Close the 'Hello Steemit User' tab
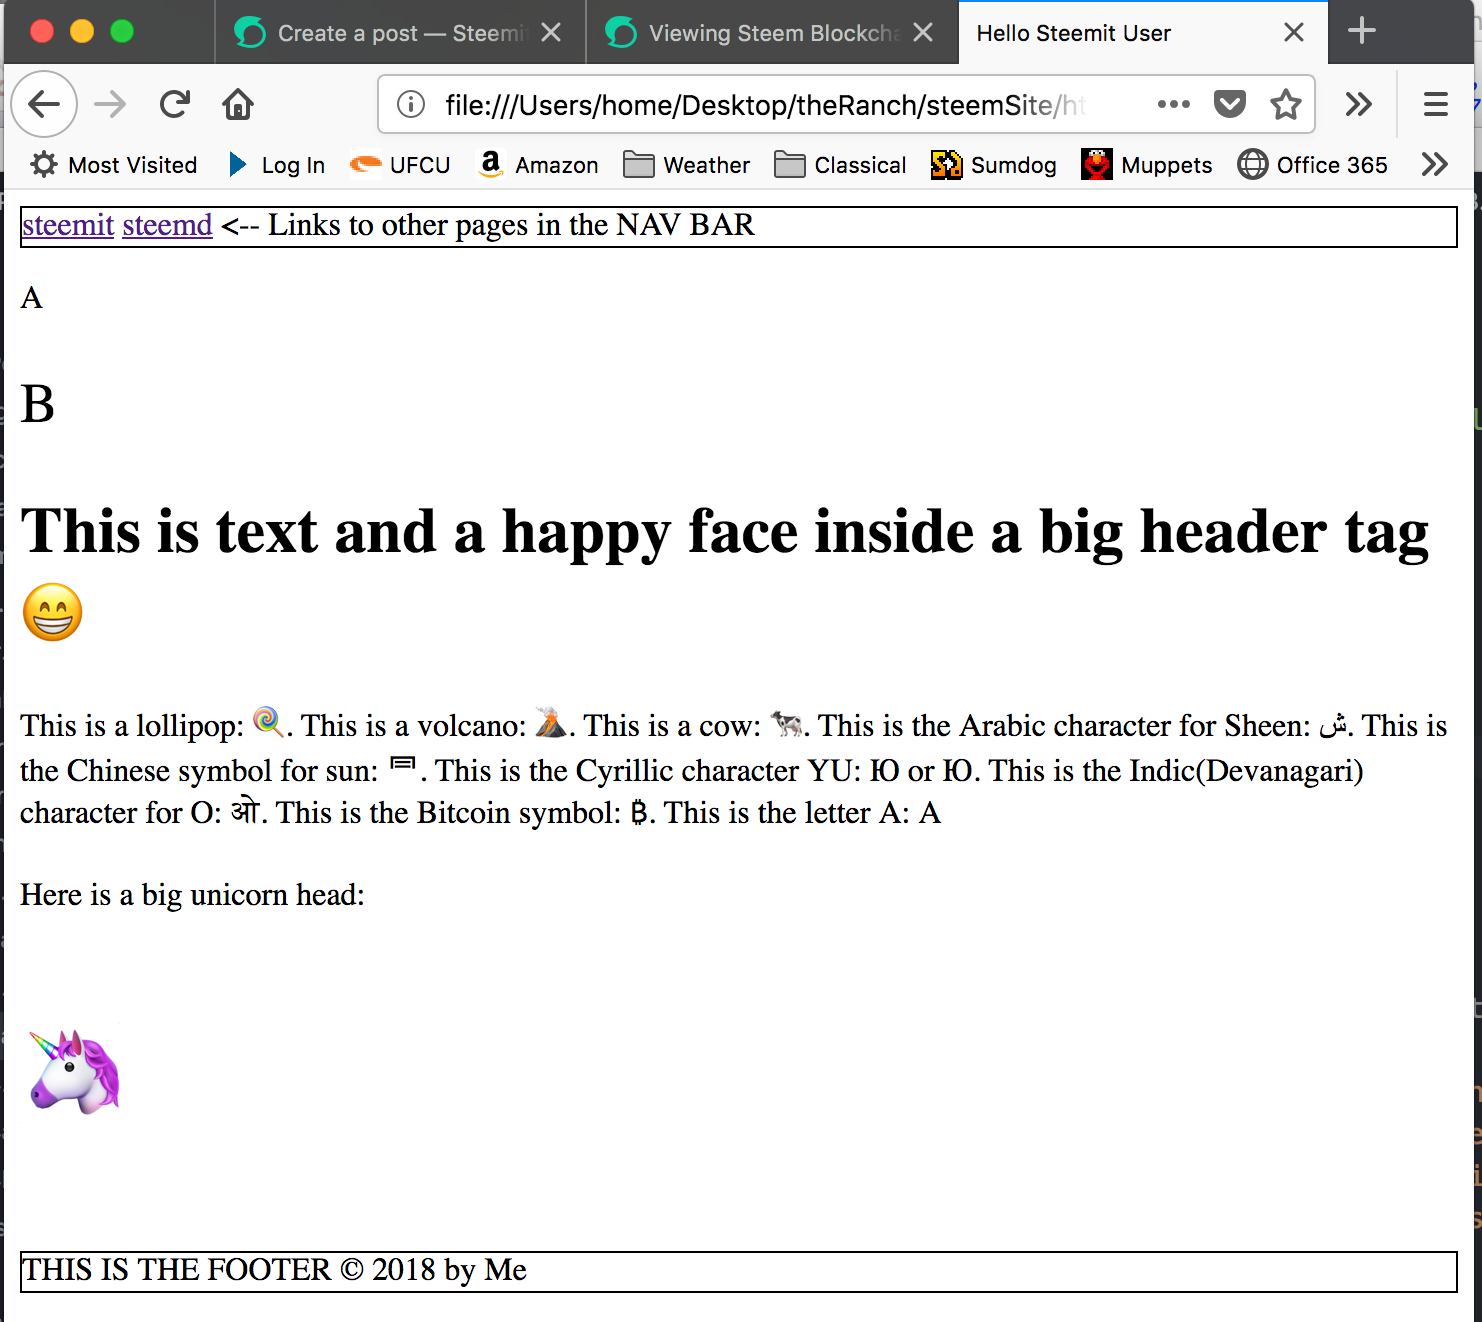This screenshot has width=1482, height=1322. [x=1294, y=33]
